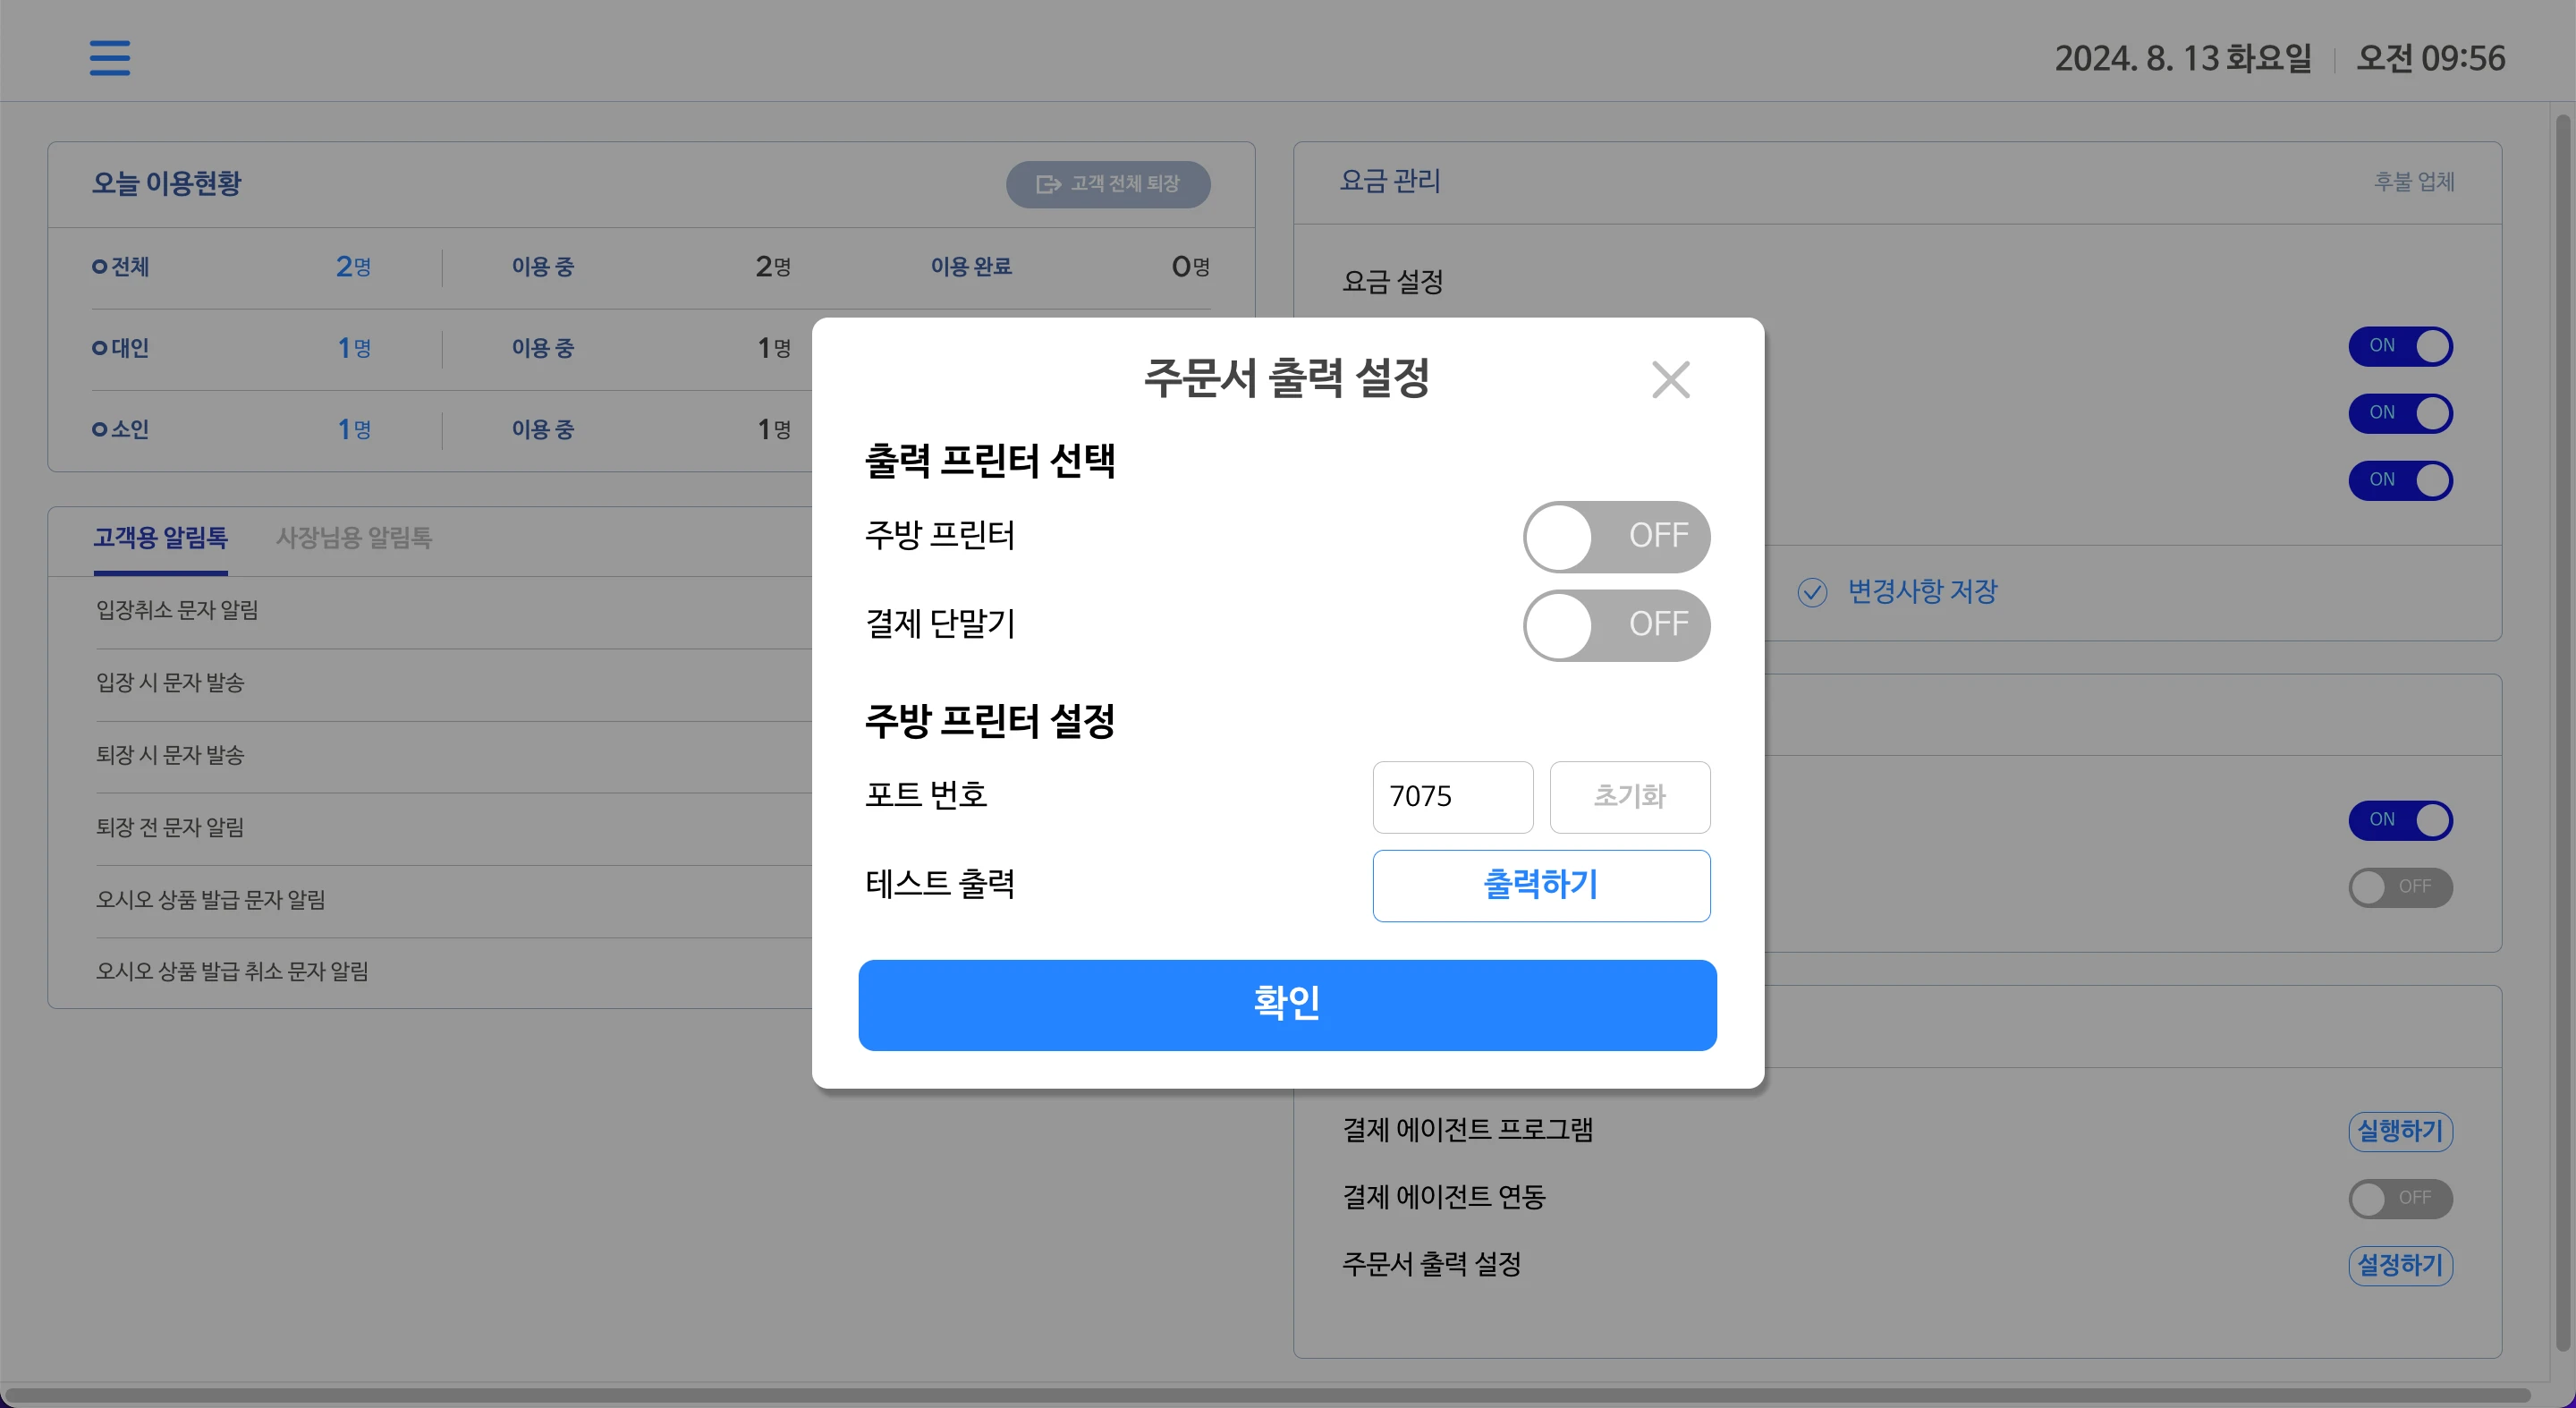2576x1408 pixels.
Task: Toggle third ON switch under 요금 설정
Action: (2400, 480)
